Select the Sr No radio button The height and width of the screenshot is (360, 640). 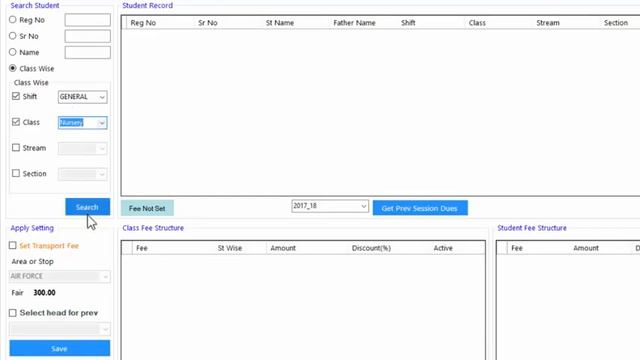point(13,36)
